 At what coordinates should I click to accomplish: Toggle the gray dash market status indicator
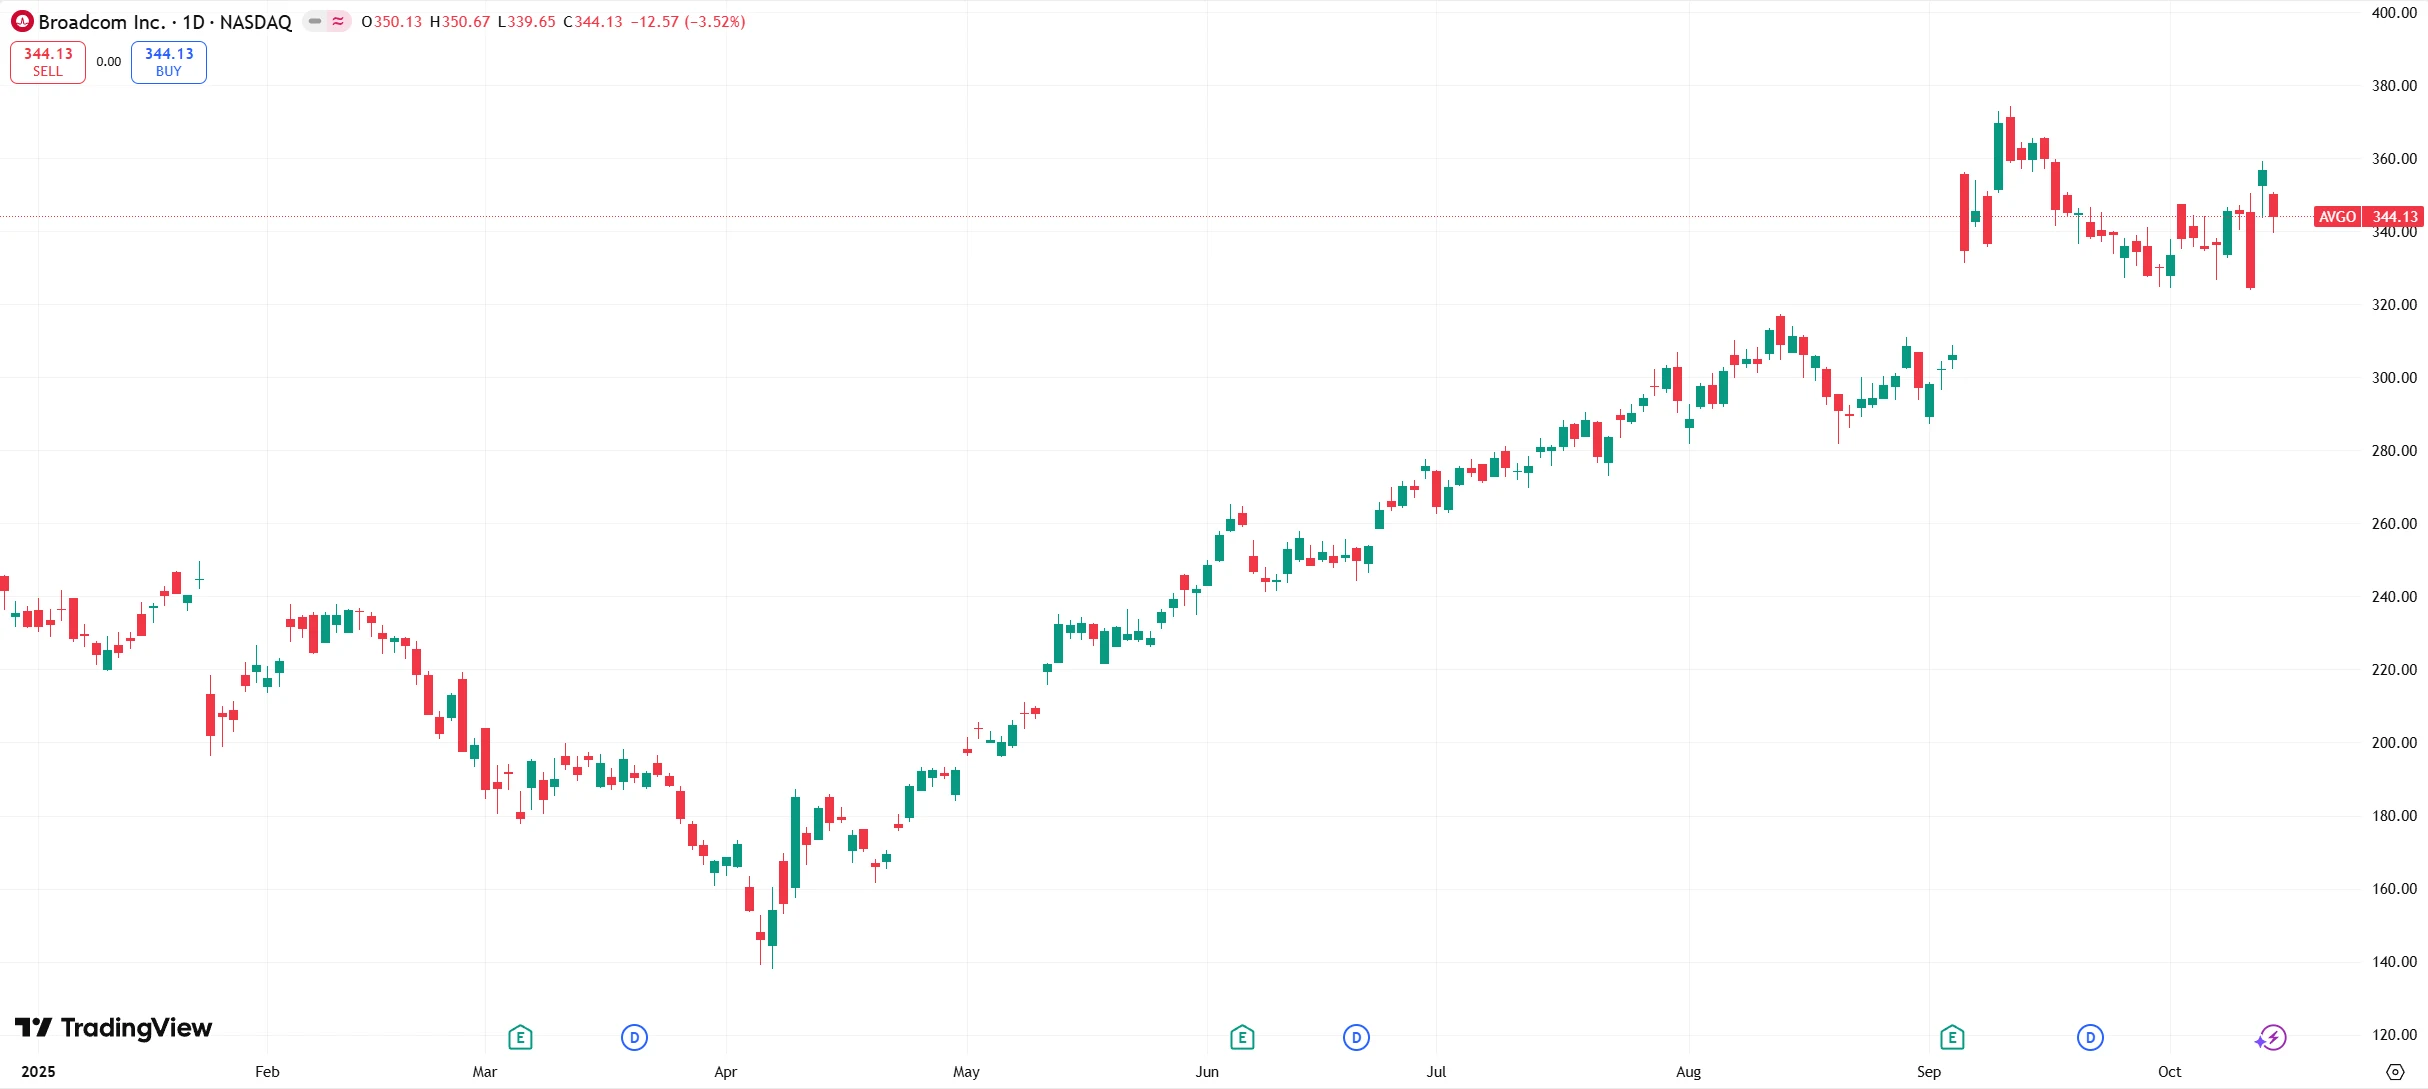315,21
